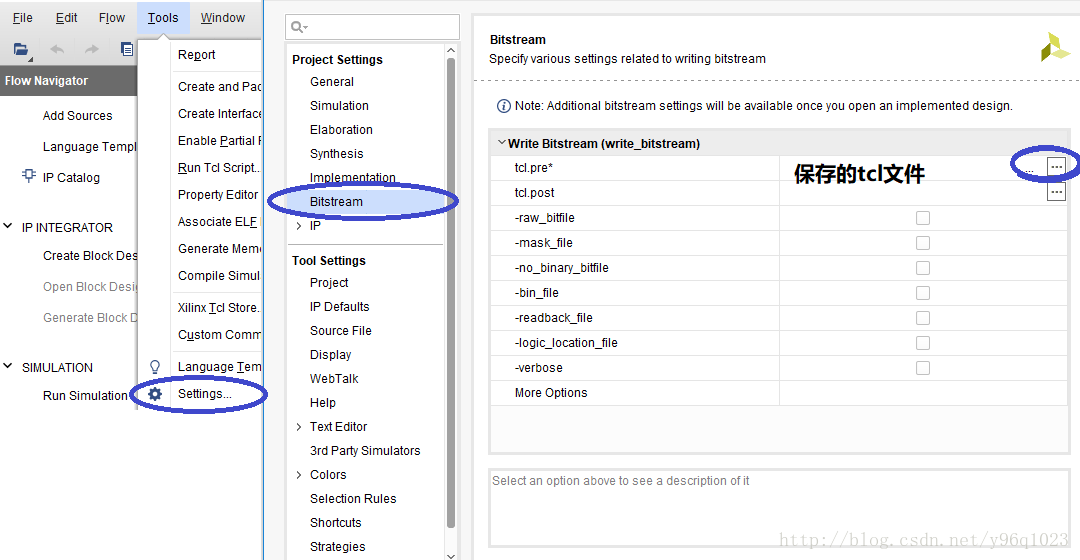
Task: Choose Settings... in the Tools menu
Action: (205, 394)
